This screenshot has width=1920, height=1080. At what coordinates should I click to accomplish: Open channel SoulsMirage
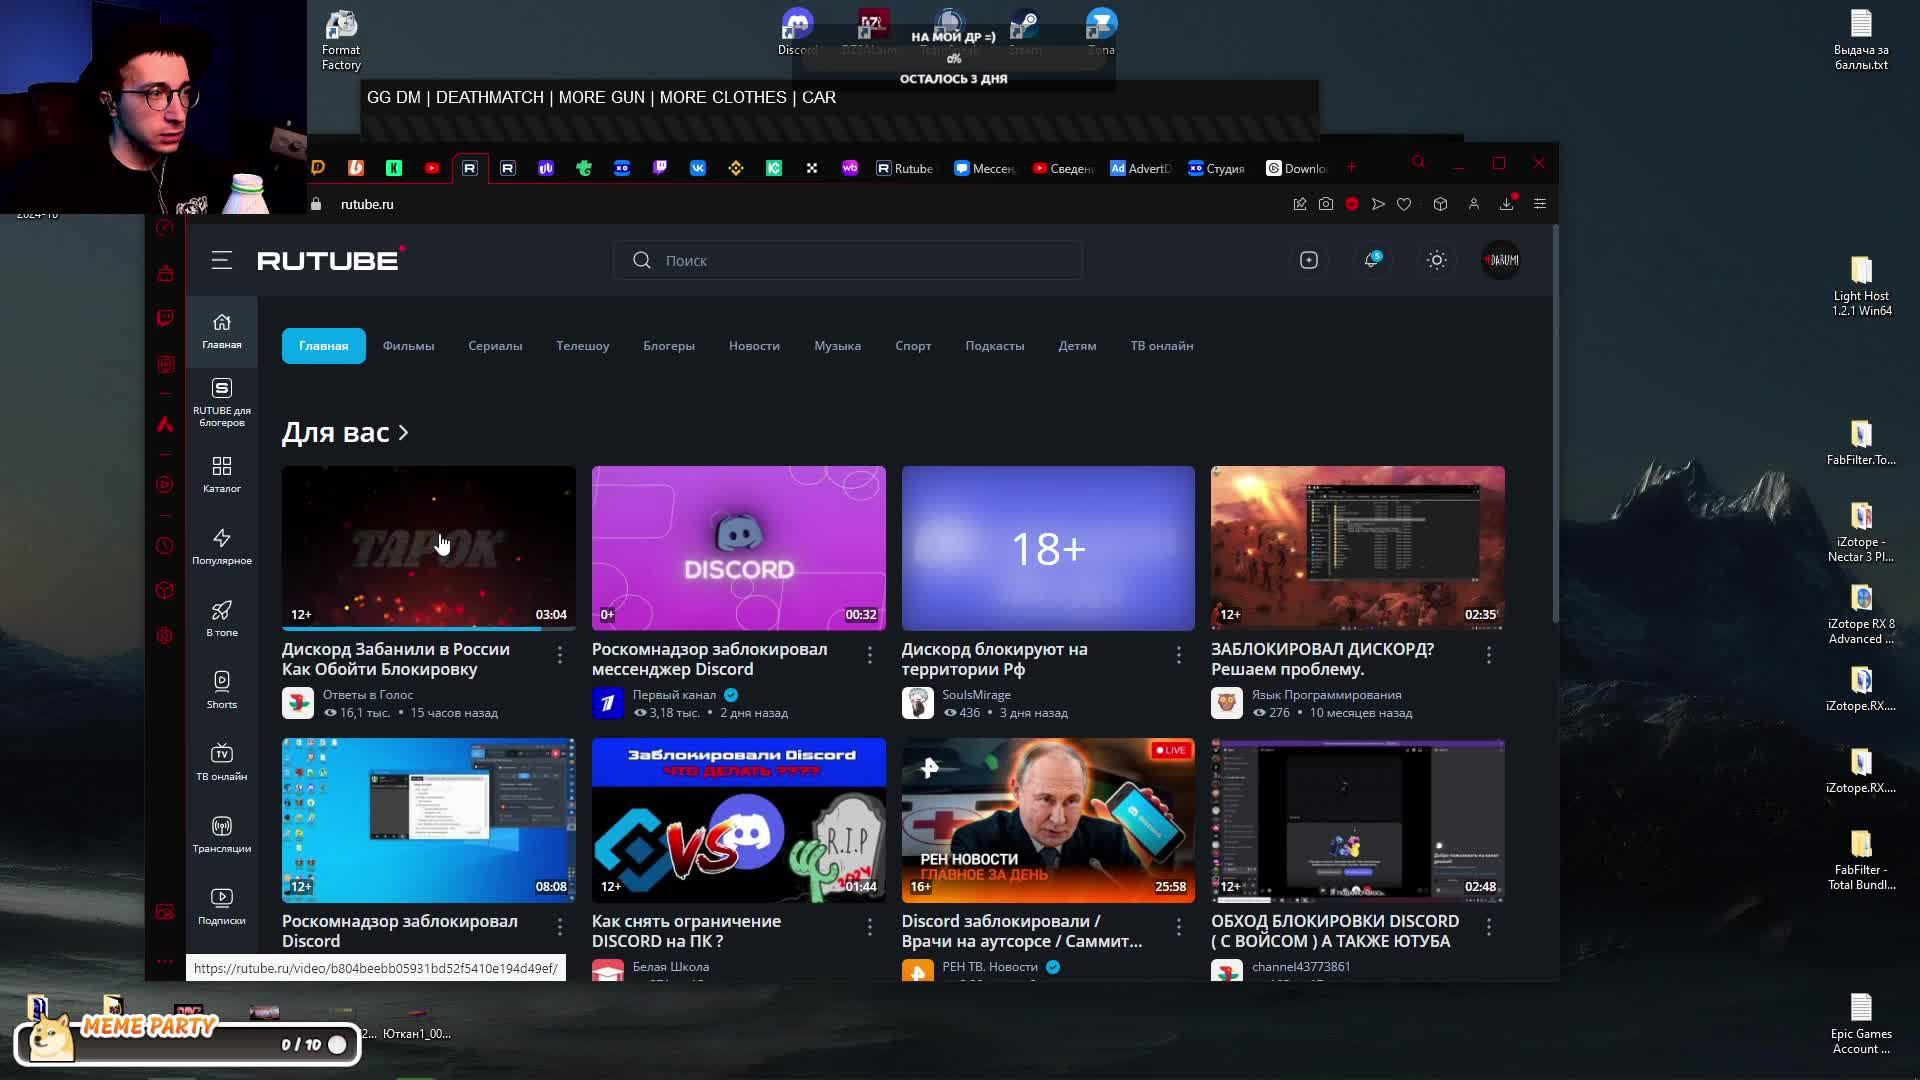point(976,695)
